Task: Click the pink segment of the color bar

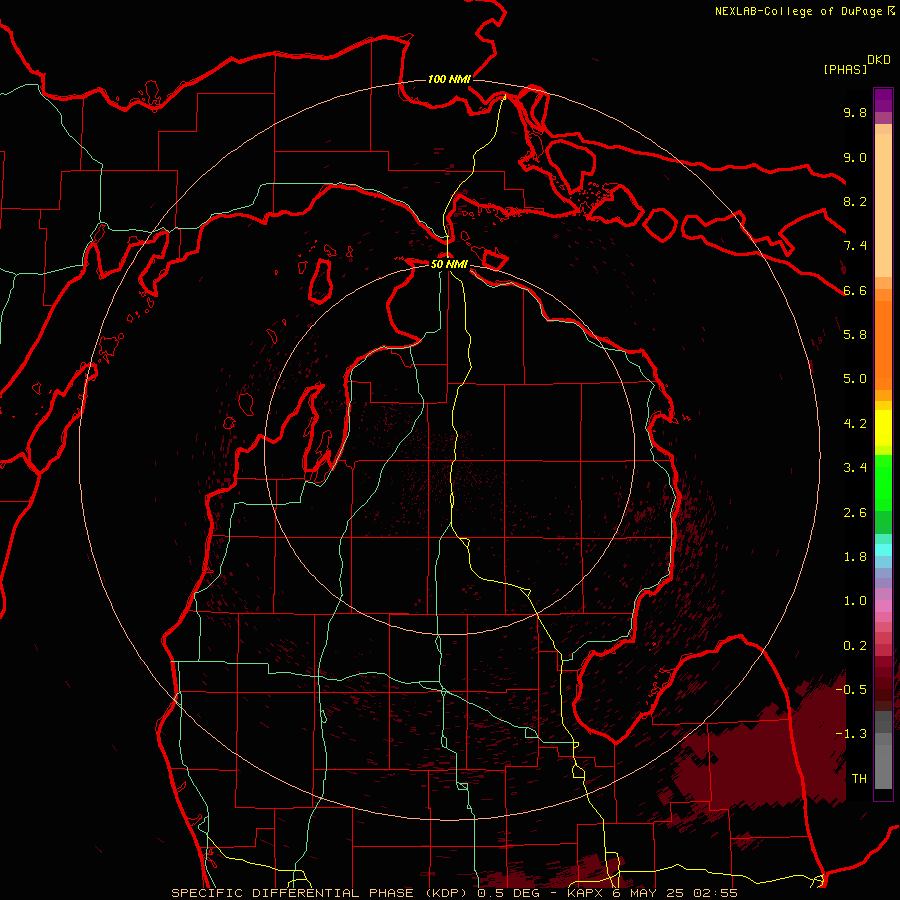Action: tap(883, 606)
